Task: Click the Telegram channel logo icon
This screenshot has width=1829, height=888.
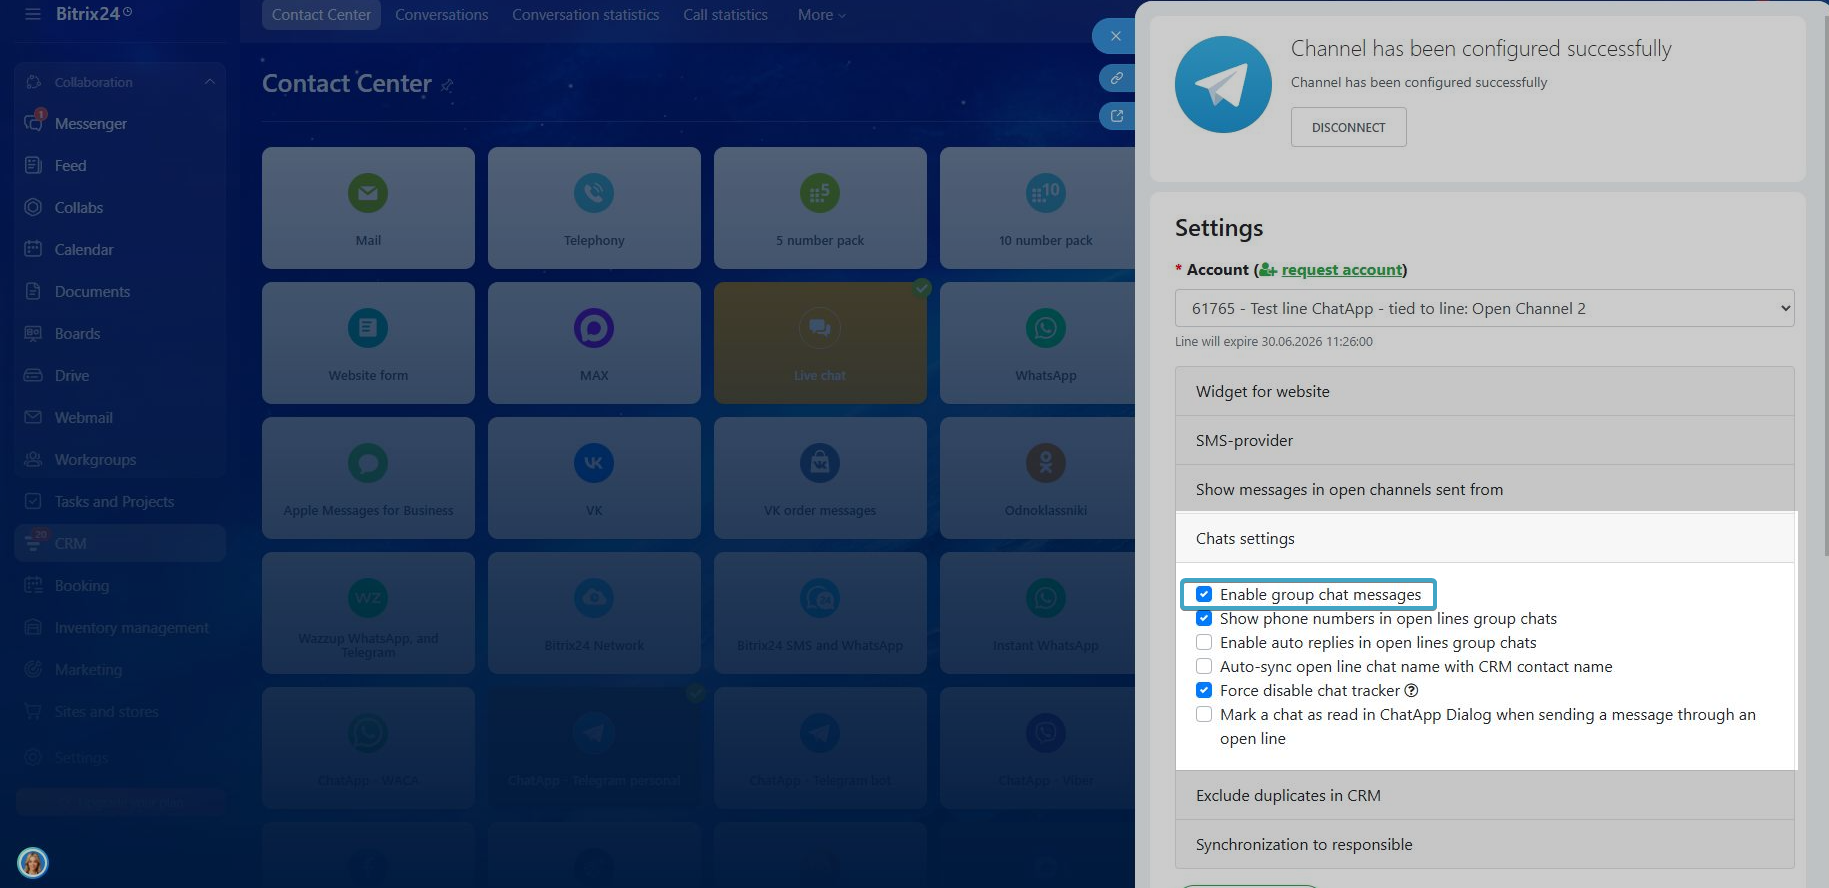Action: tap(1223, 85)
